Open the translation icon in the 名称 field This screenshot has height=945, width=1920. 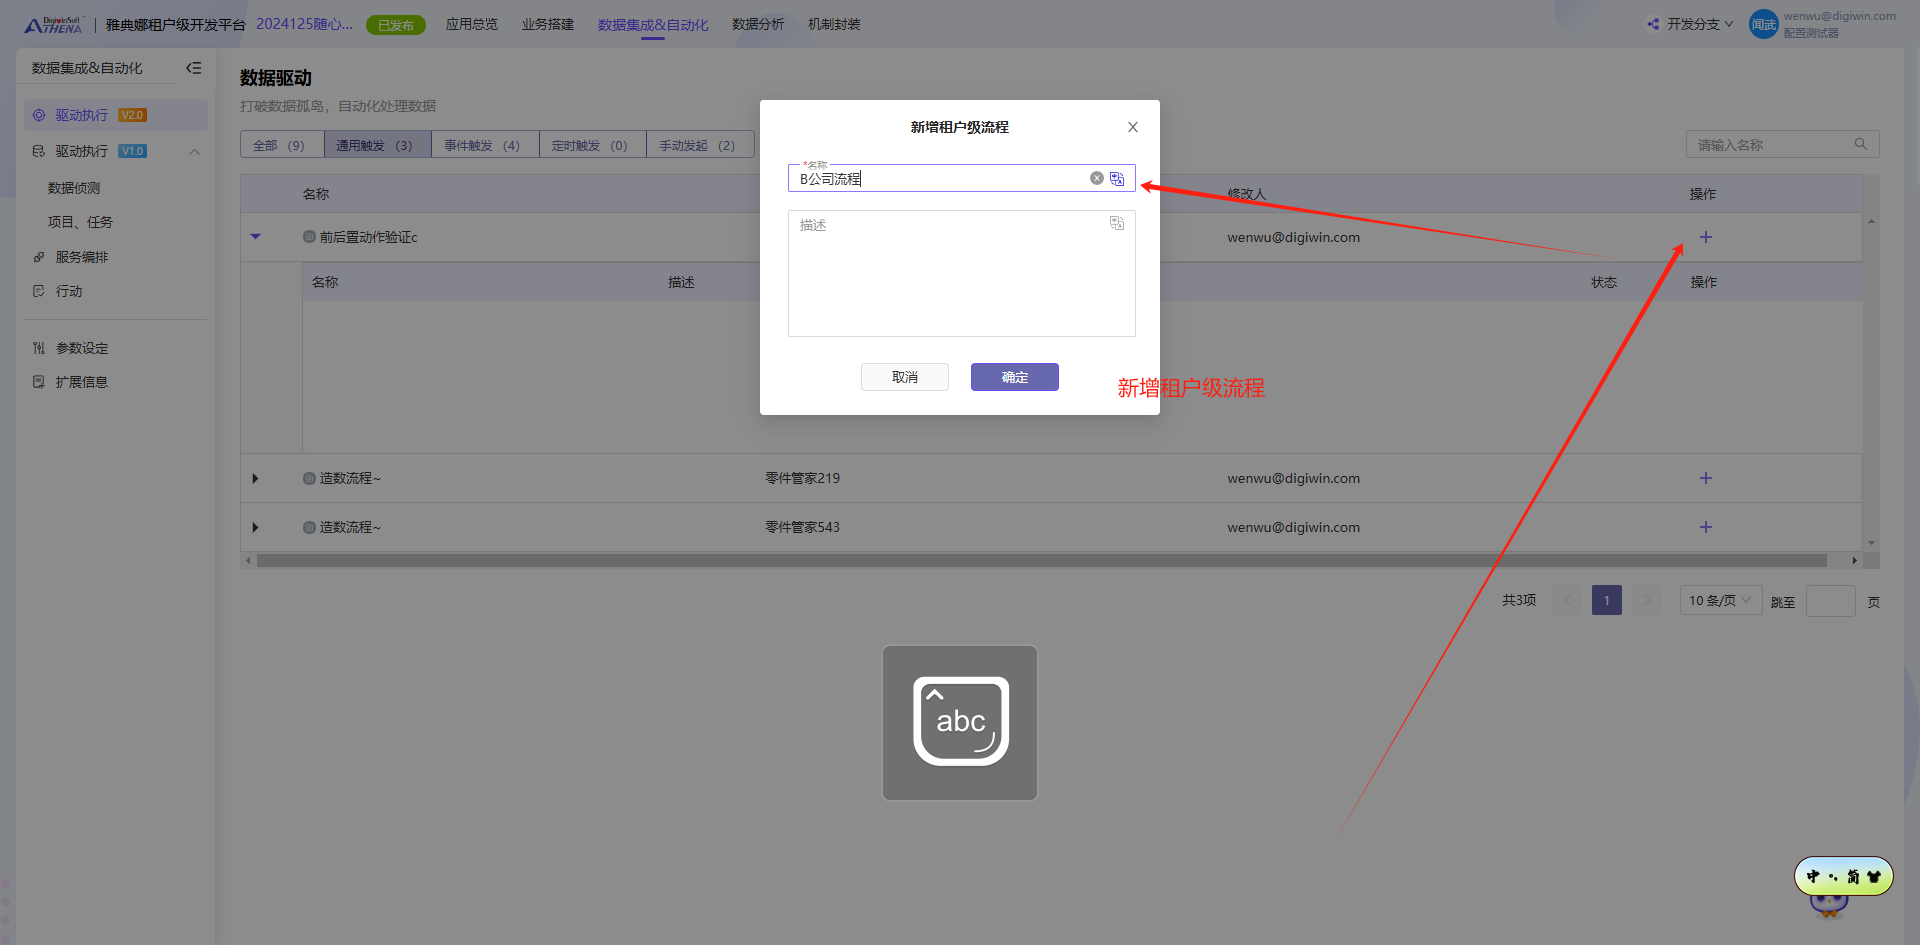click(x=1117, y=178)
